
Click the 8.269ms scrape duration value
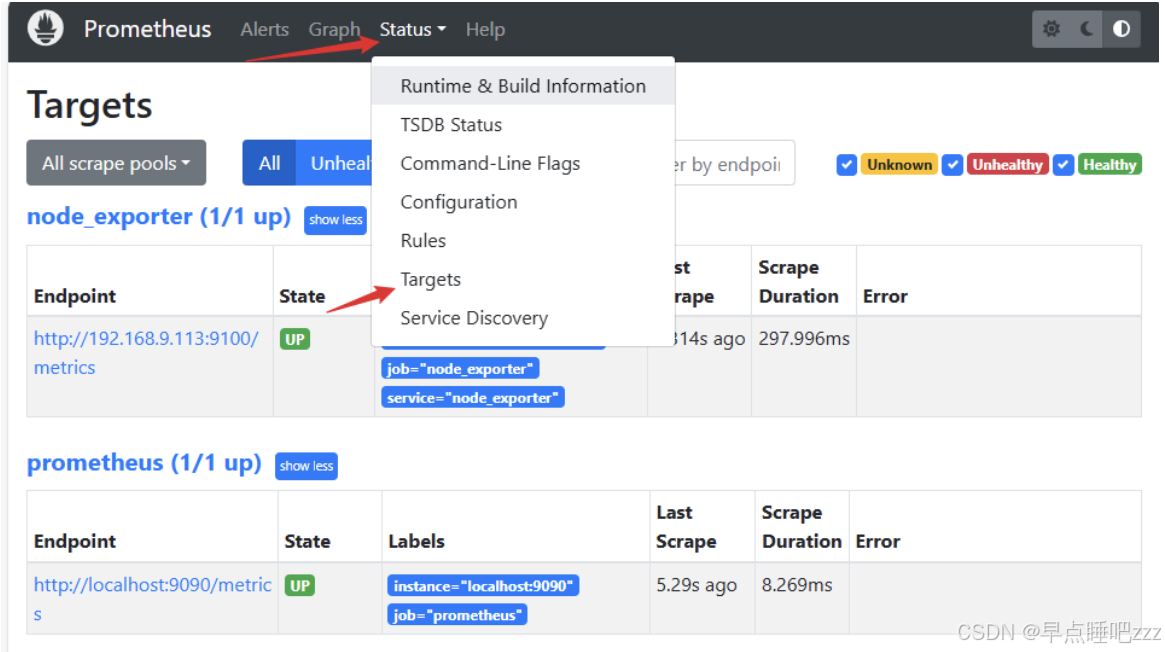796,585
